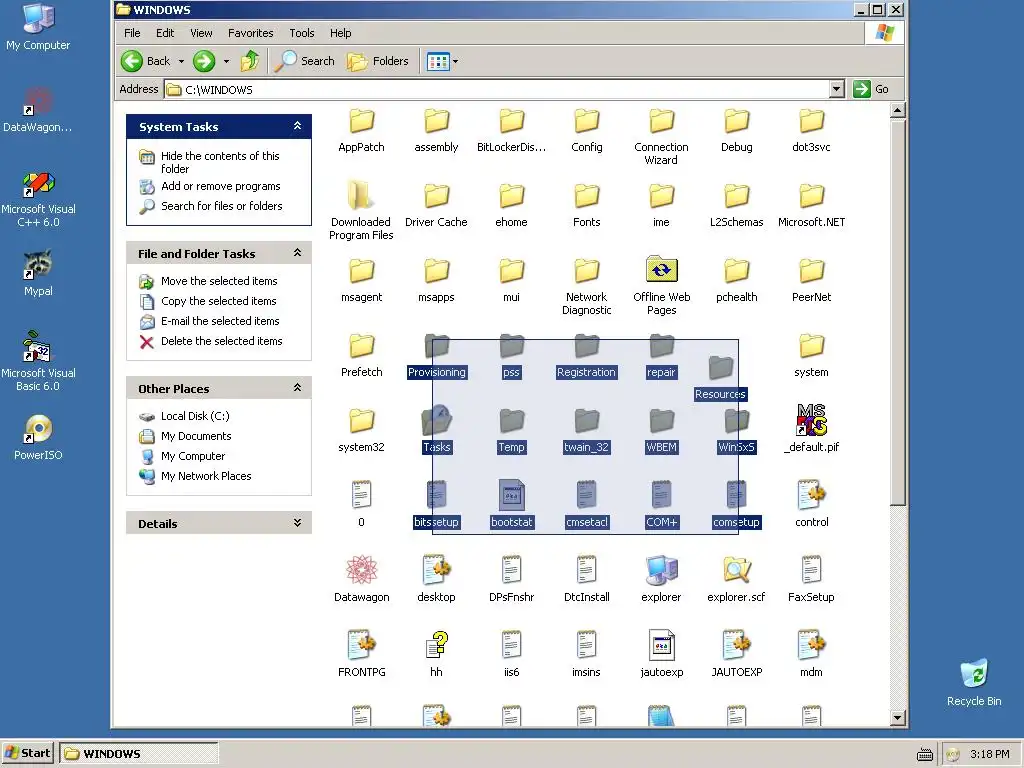This screenshot has width=1024, height=768.
Task: Click Delete the selected items
Action: pos(221,342)
